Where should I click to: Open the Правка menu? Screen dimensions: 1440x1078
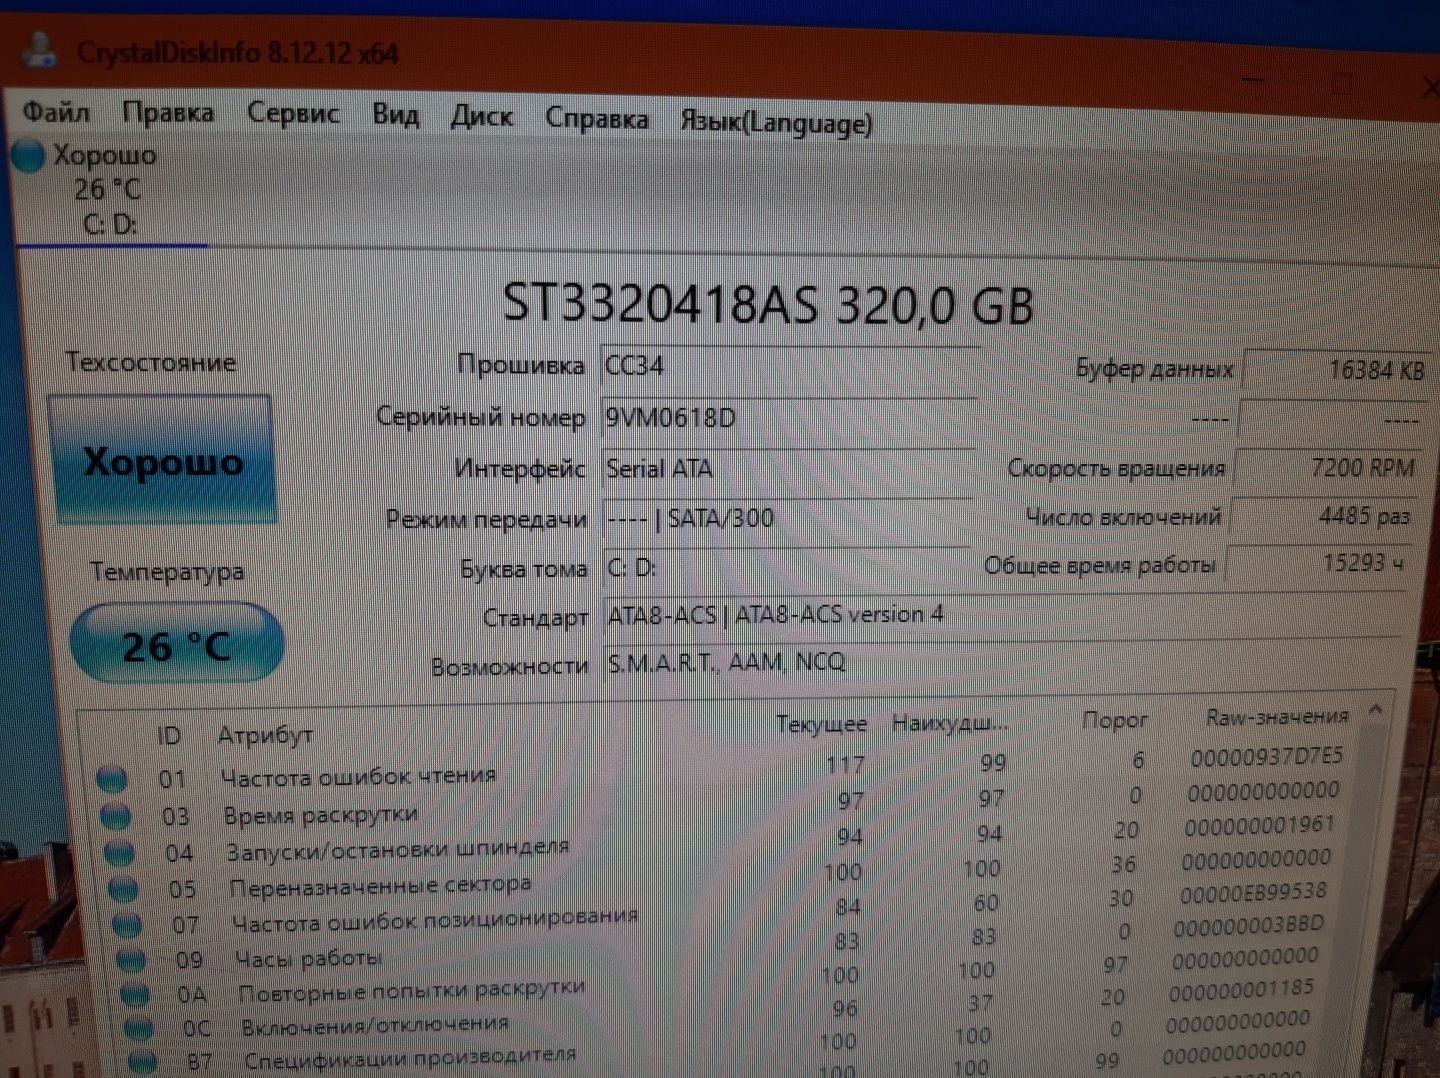(x=168, y=113)
